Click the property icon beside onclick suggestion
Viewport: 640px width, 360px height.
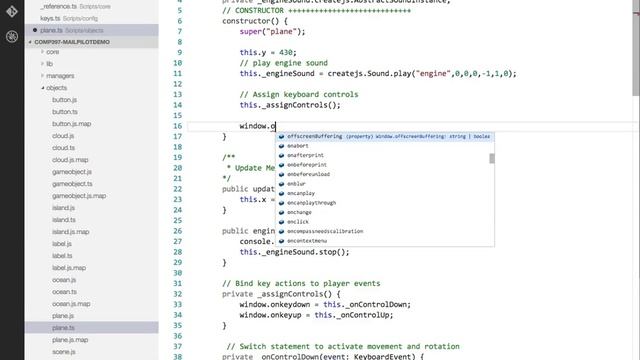point(281,222)
